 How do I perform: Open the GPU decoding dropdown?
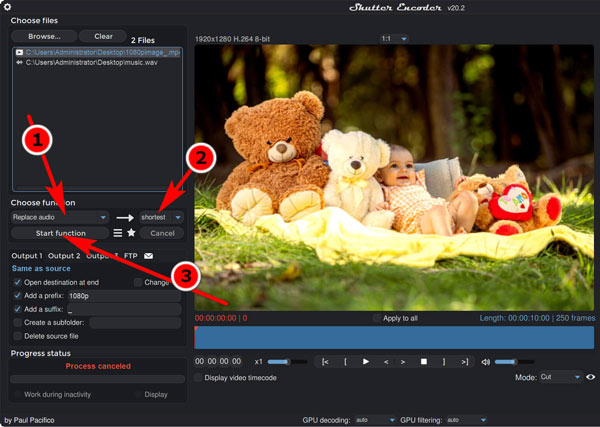coord(375,420)
